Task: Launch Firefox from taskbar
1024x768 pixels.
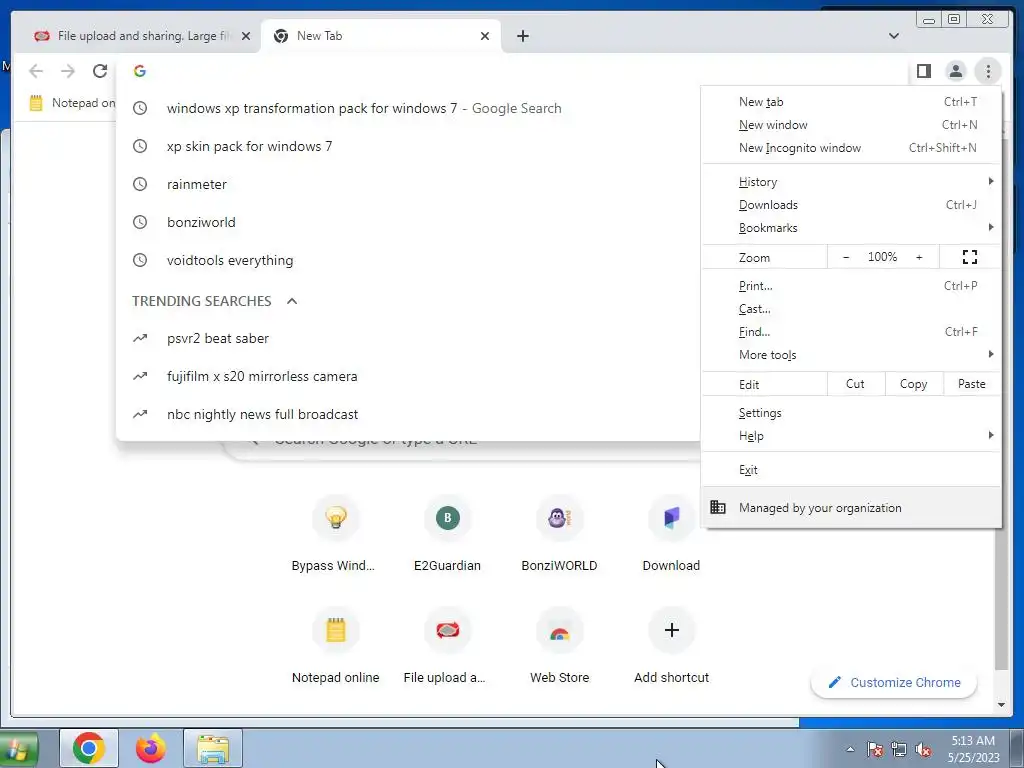Action: pos(151,748)
